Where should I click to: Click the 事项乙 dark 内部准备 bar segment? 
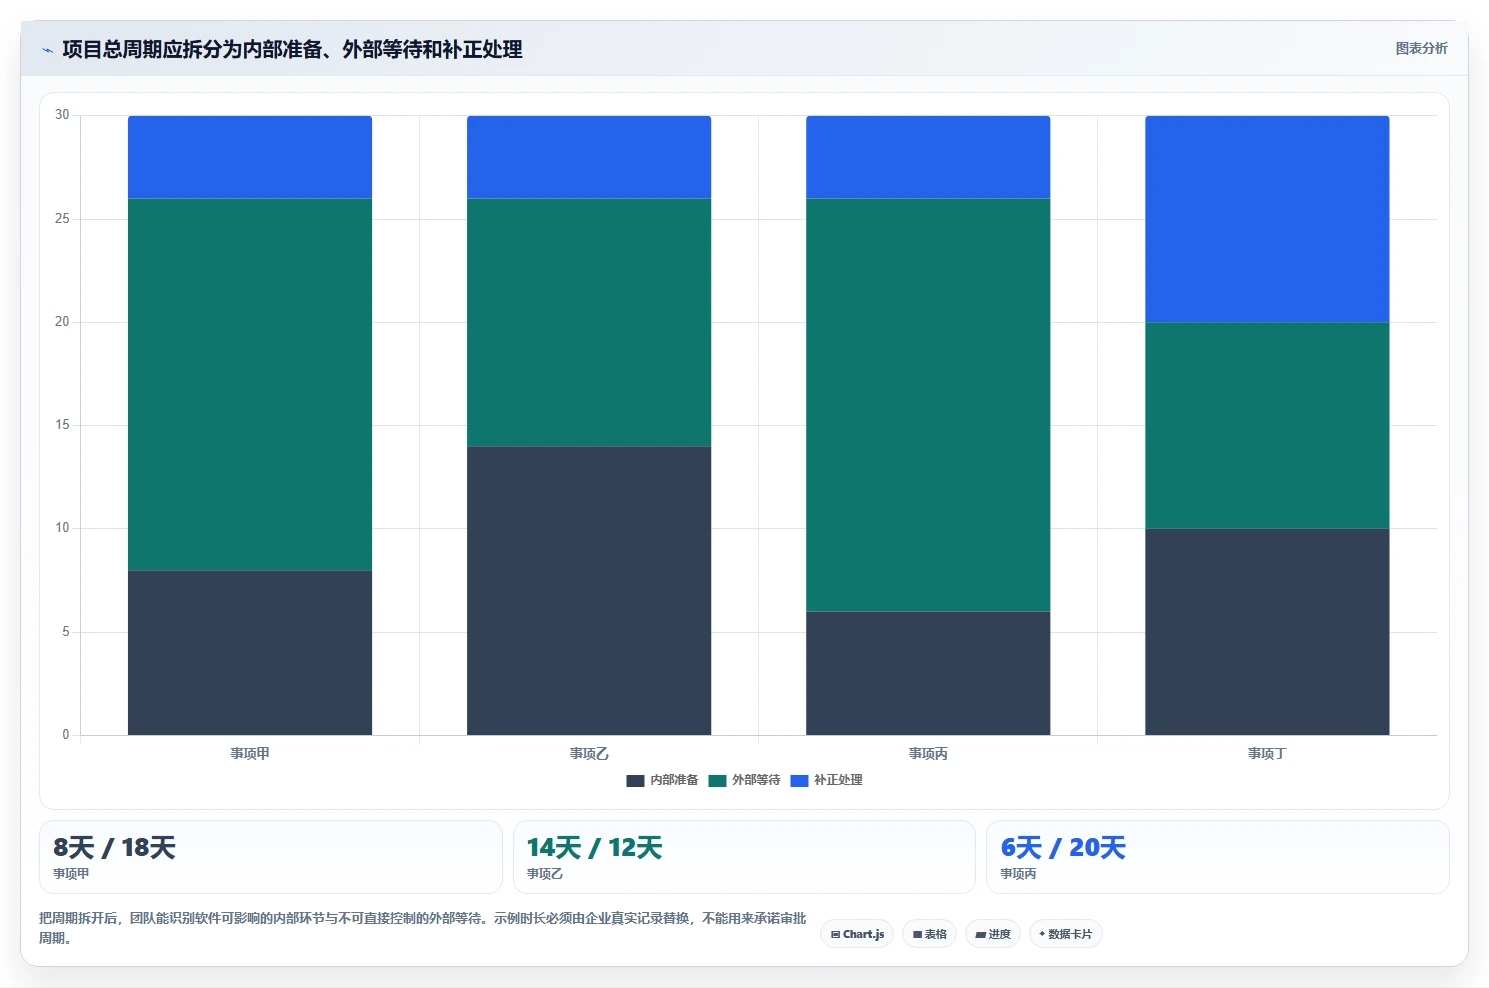pos(589,591)
